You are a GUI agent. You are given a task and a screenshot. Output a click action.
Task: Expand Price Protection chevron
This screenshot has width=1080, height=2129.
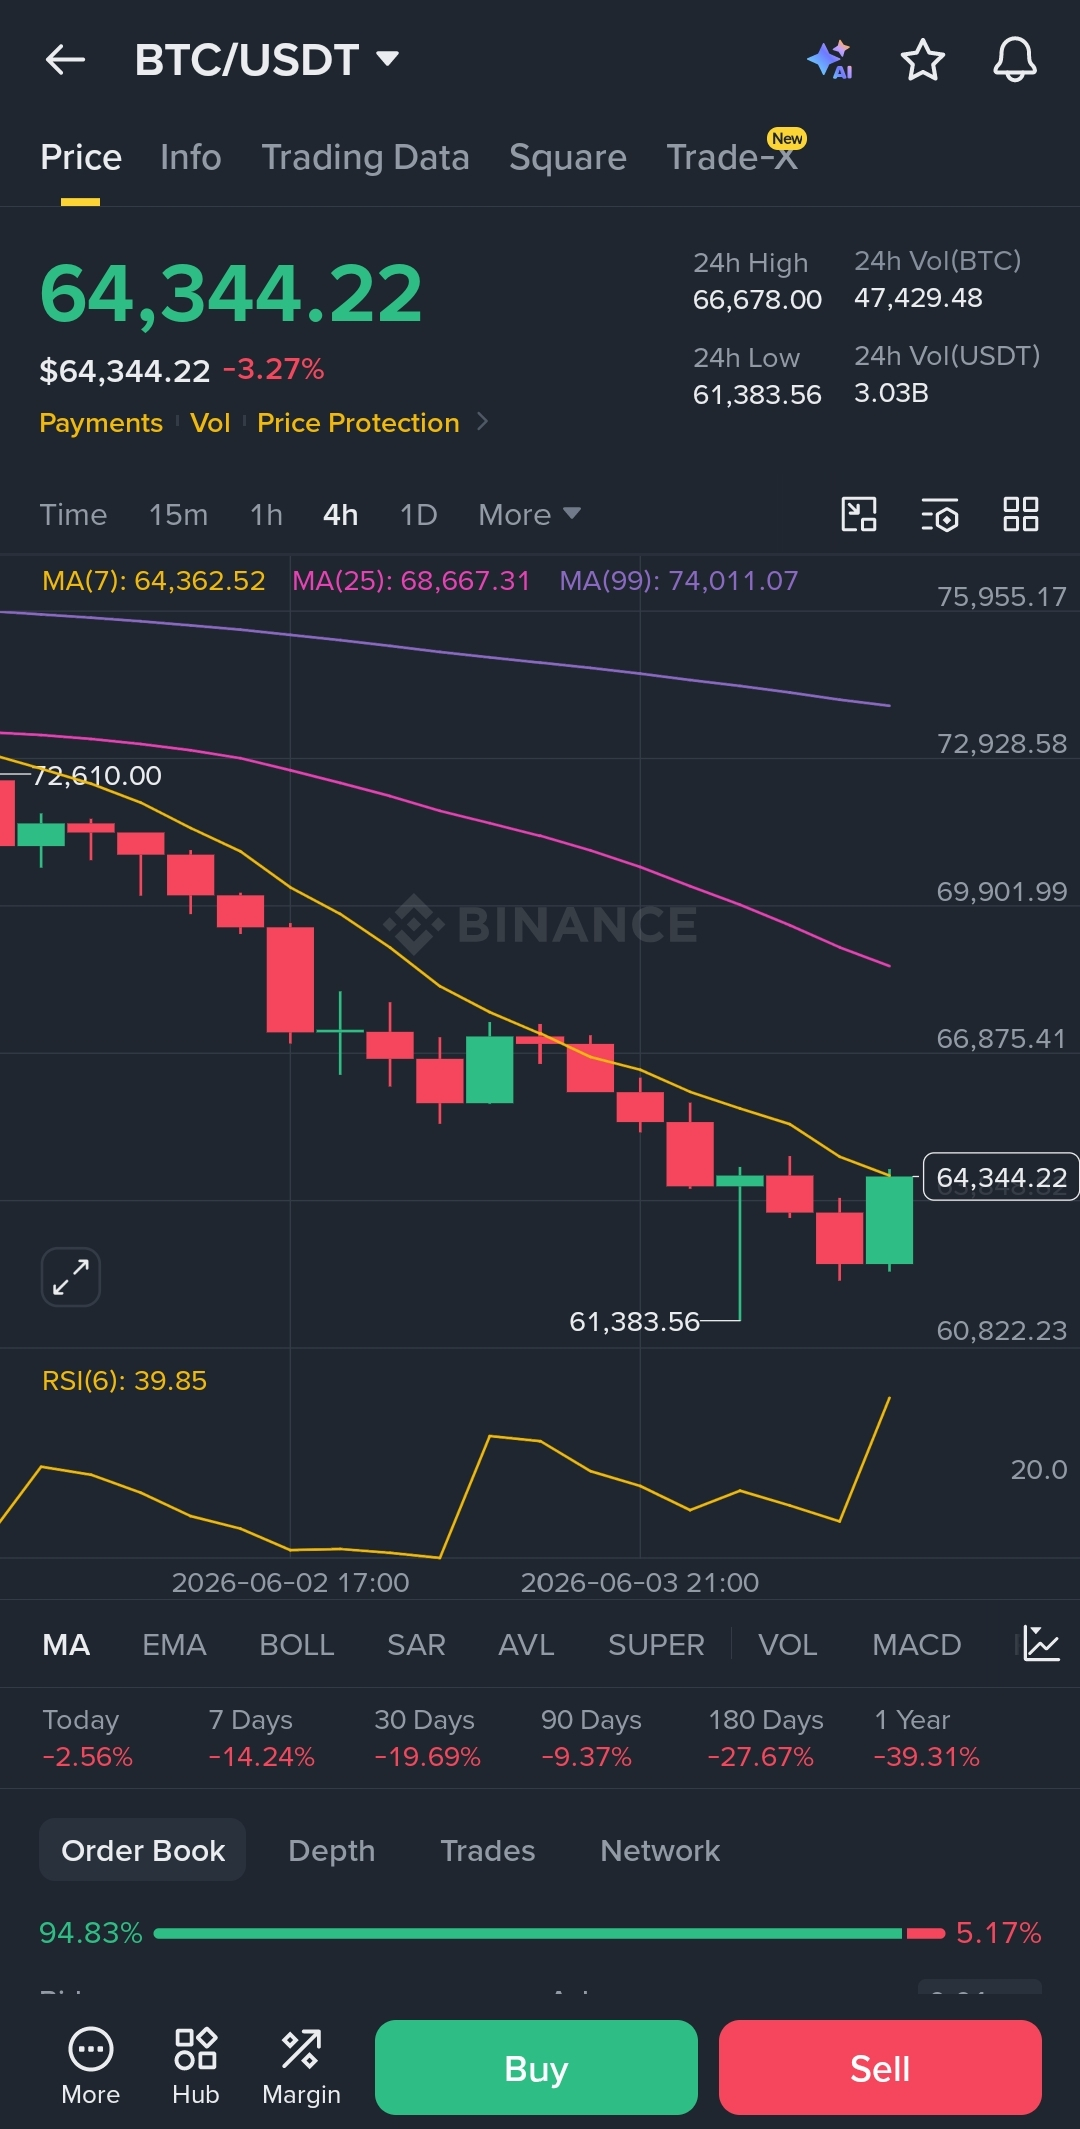point(483,422)
